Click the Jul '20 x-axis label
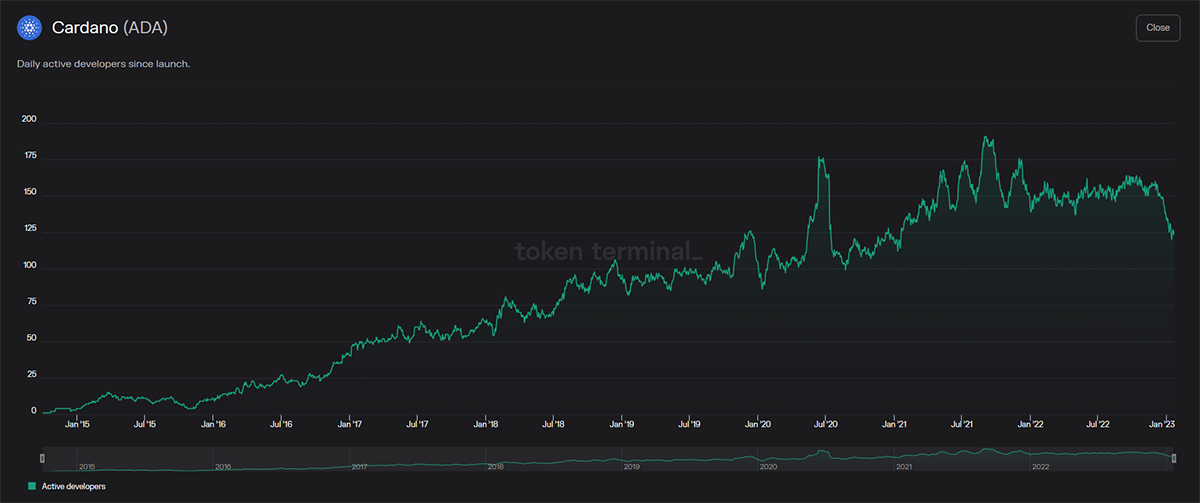The width and height of the screenshot is (1200, 503). 825,424
